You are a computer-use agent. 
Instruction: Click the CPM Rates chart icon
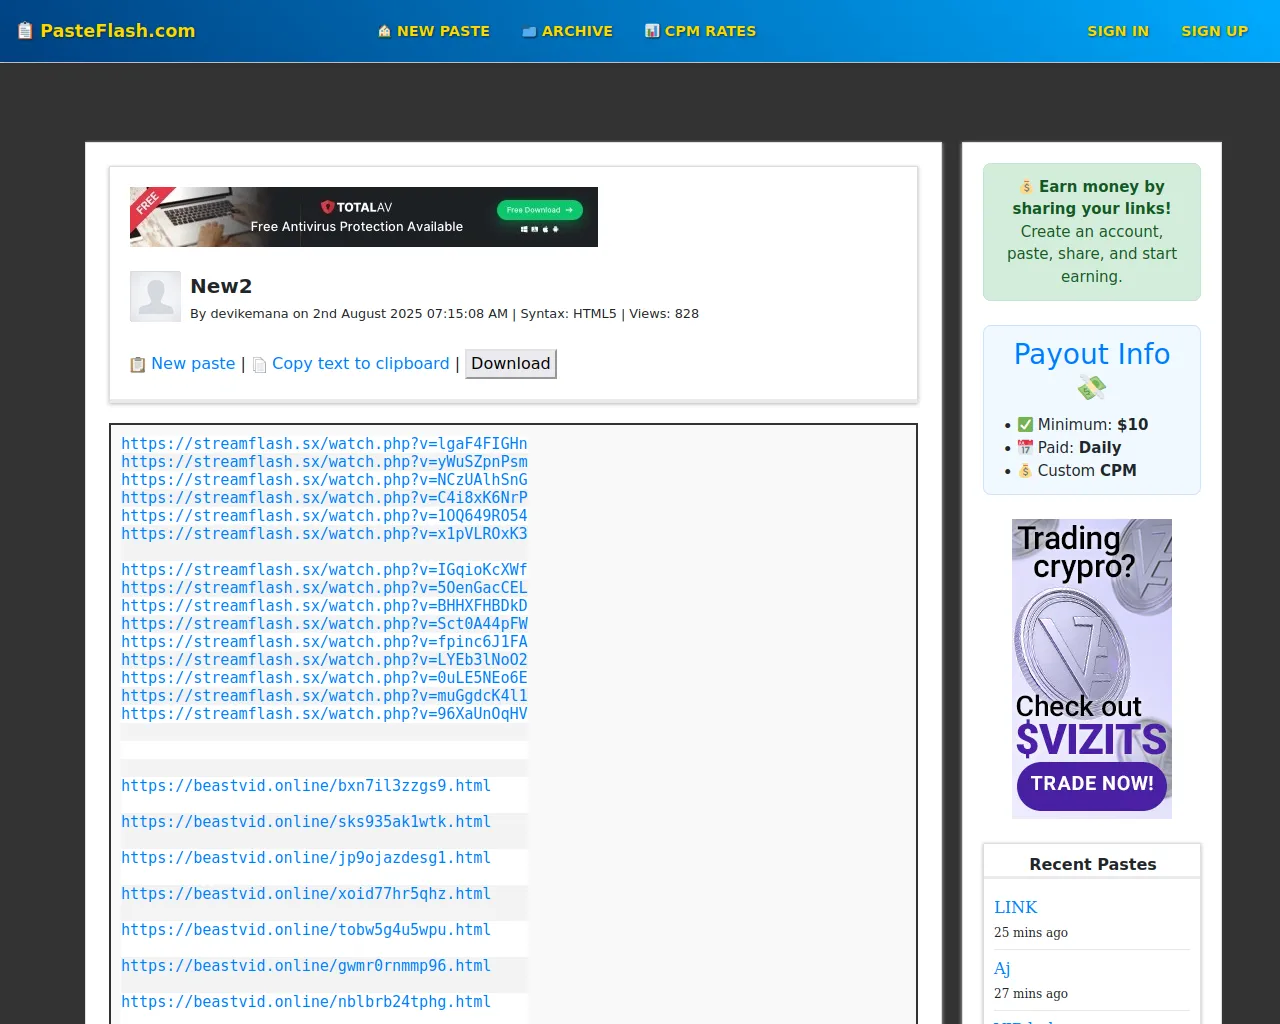coord(652,31)
